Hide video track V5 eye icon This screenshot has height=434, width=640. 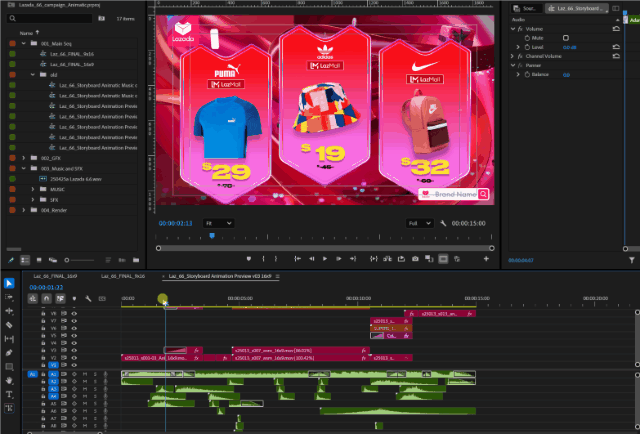click(74, 336)
